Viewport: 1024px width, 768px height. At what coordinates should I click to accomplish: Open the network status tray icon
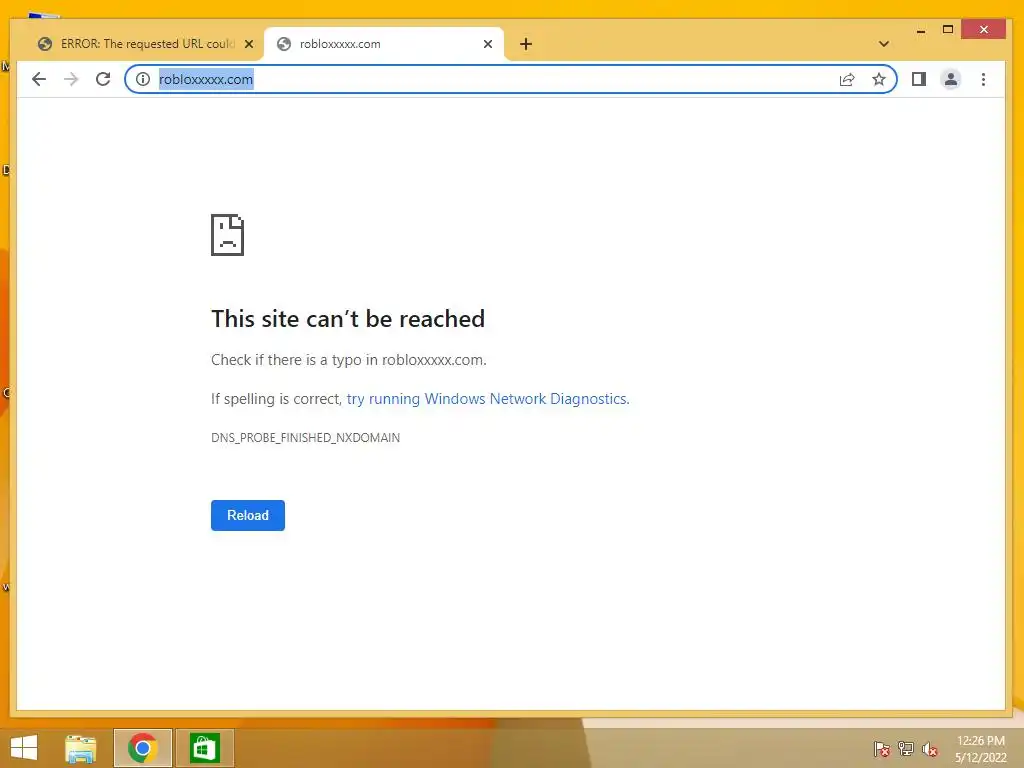pos(906,748)
